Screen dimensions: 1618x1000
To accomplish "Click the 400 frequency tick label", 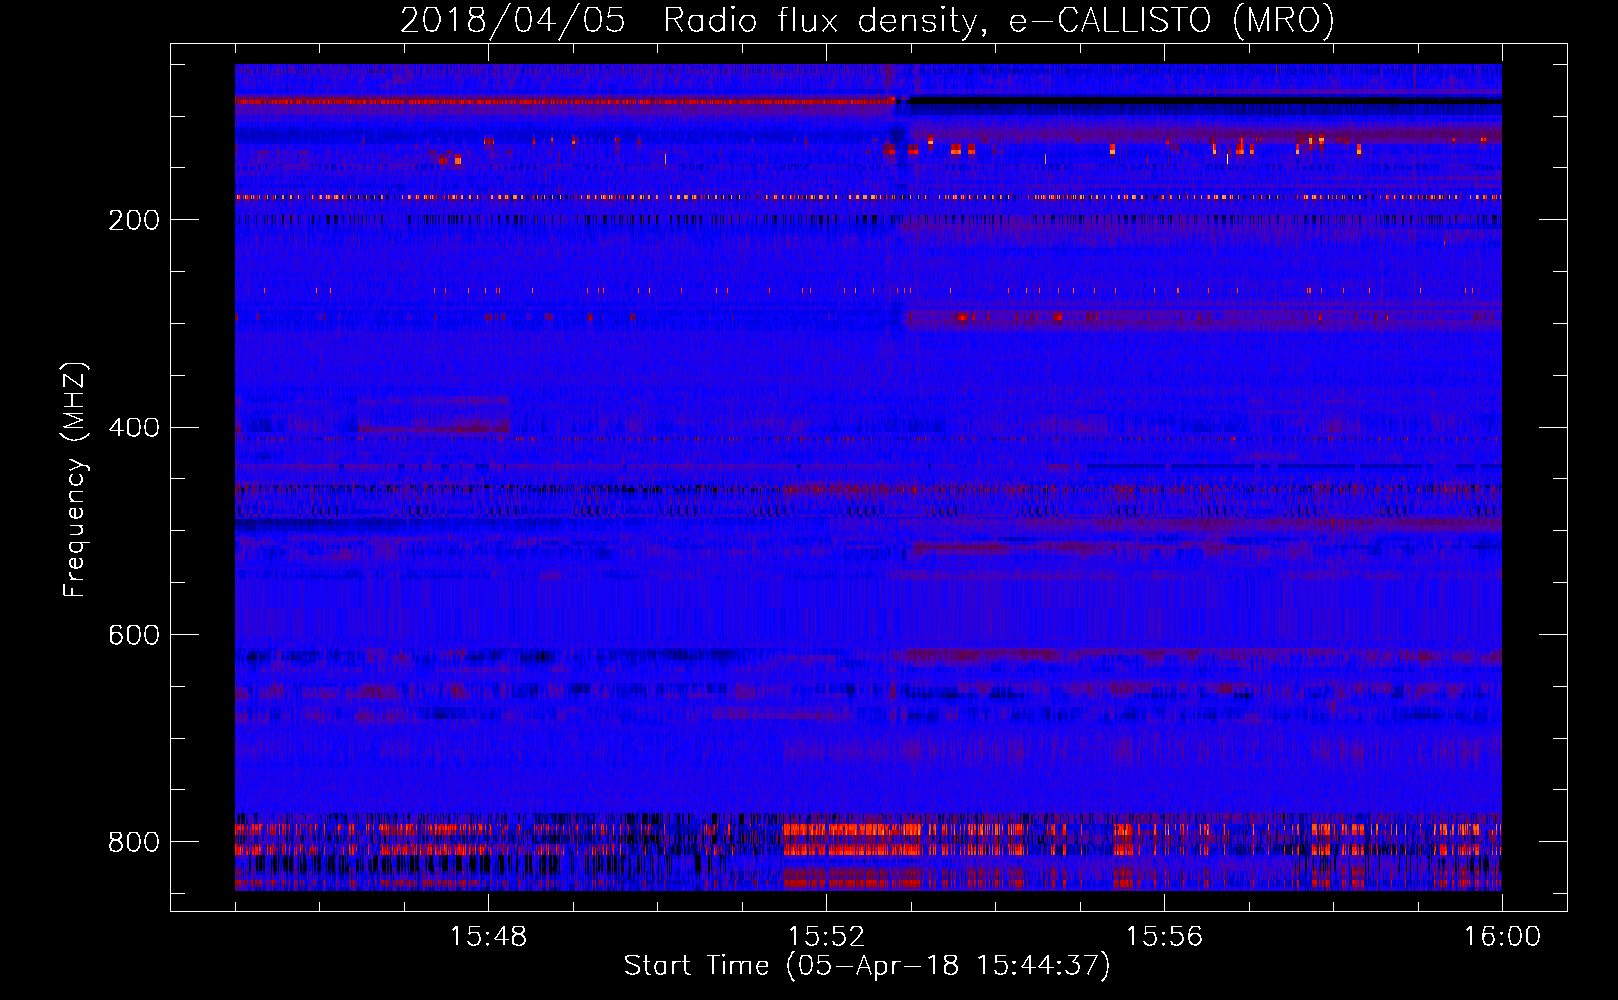I will 134,428.
